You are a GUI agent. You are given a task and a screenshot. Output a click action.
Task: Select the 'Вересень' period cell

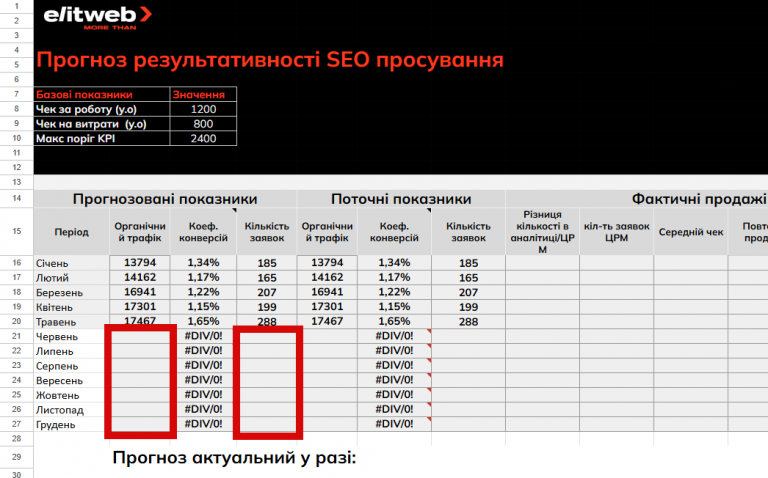point(72,380)
